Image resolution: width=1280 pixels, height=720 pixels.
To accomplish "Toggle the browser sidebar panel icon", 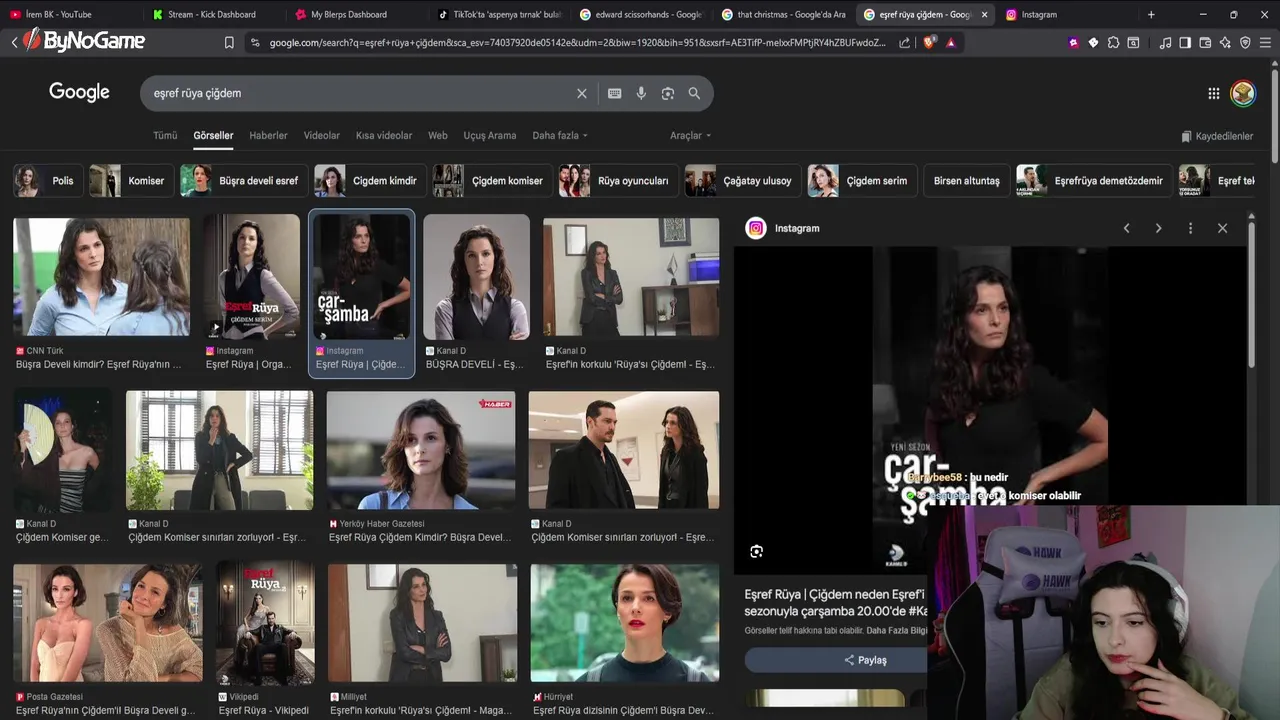I will (x=1185, y=43).
